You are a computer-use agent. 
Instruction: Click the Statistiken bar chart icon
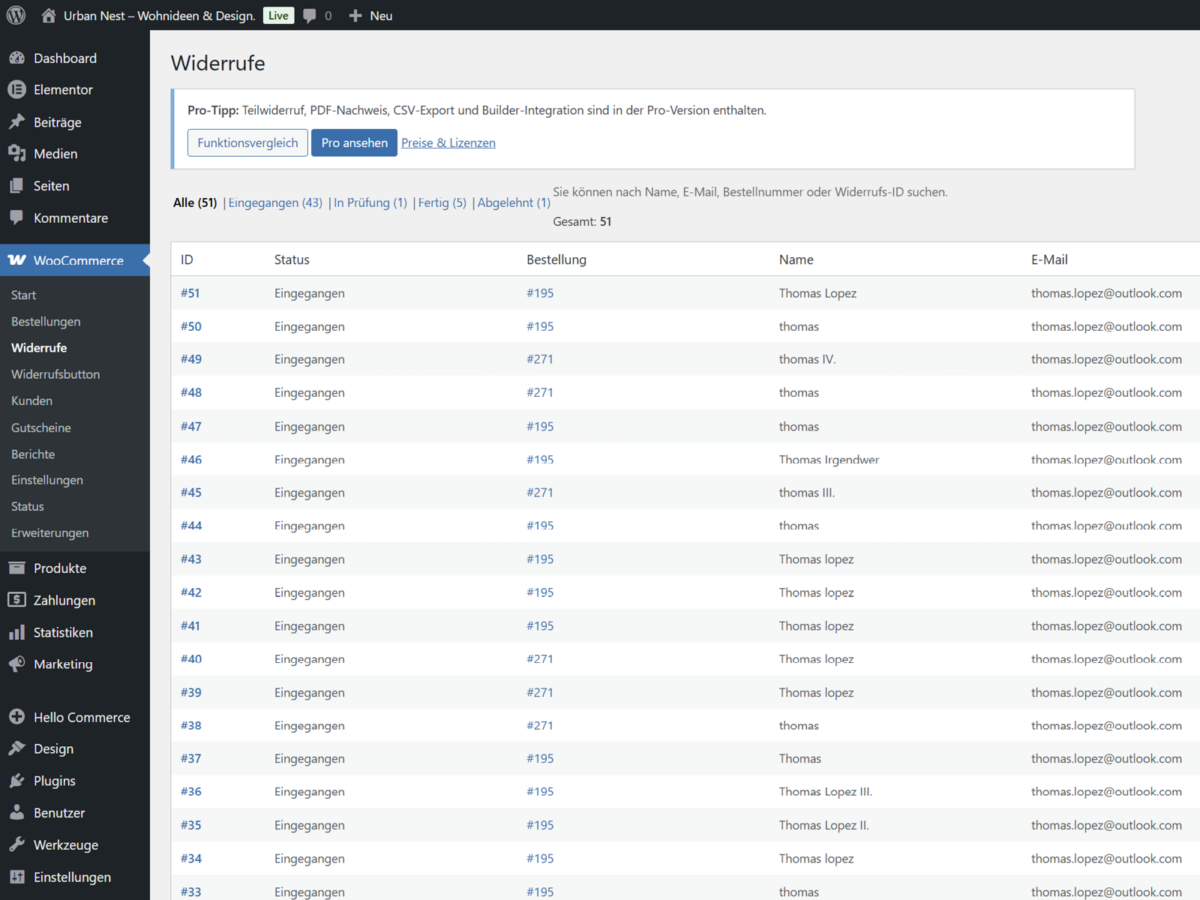pyautogui.click(x=16, y=633)
